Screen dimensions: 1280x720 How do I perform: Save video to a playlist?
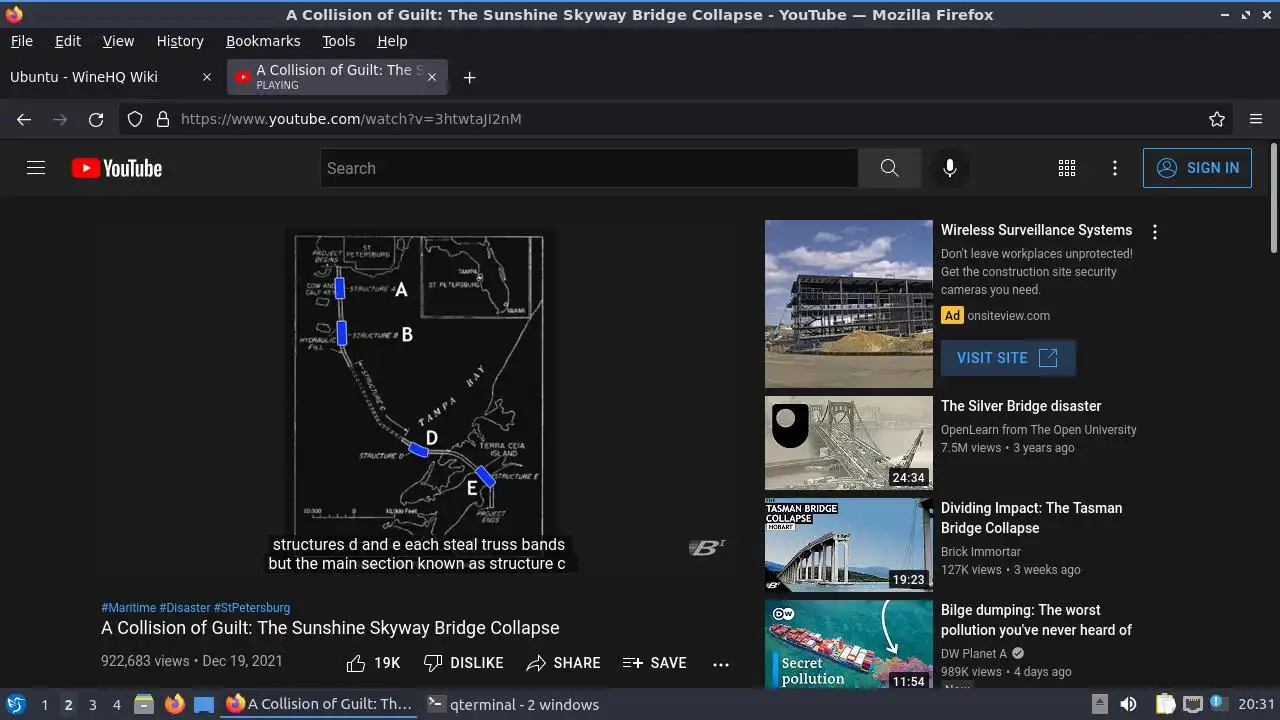coord(654,663)
